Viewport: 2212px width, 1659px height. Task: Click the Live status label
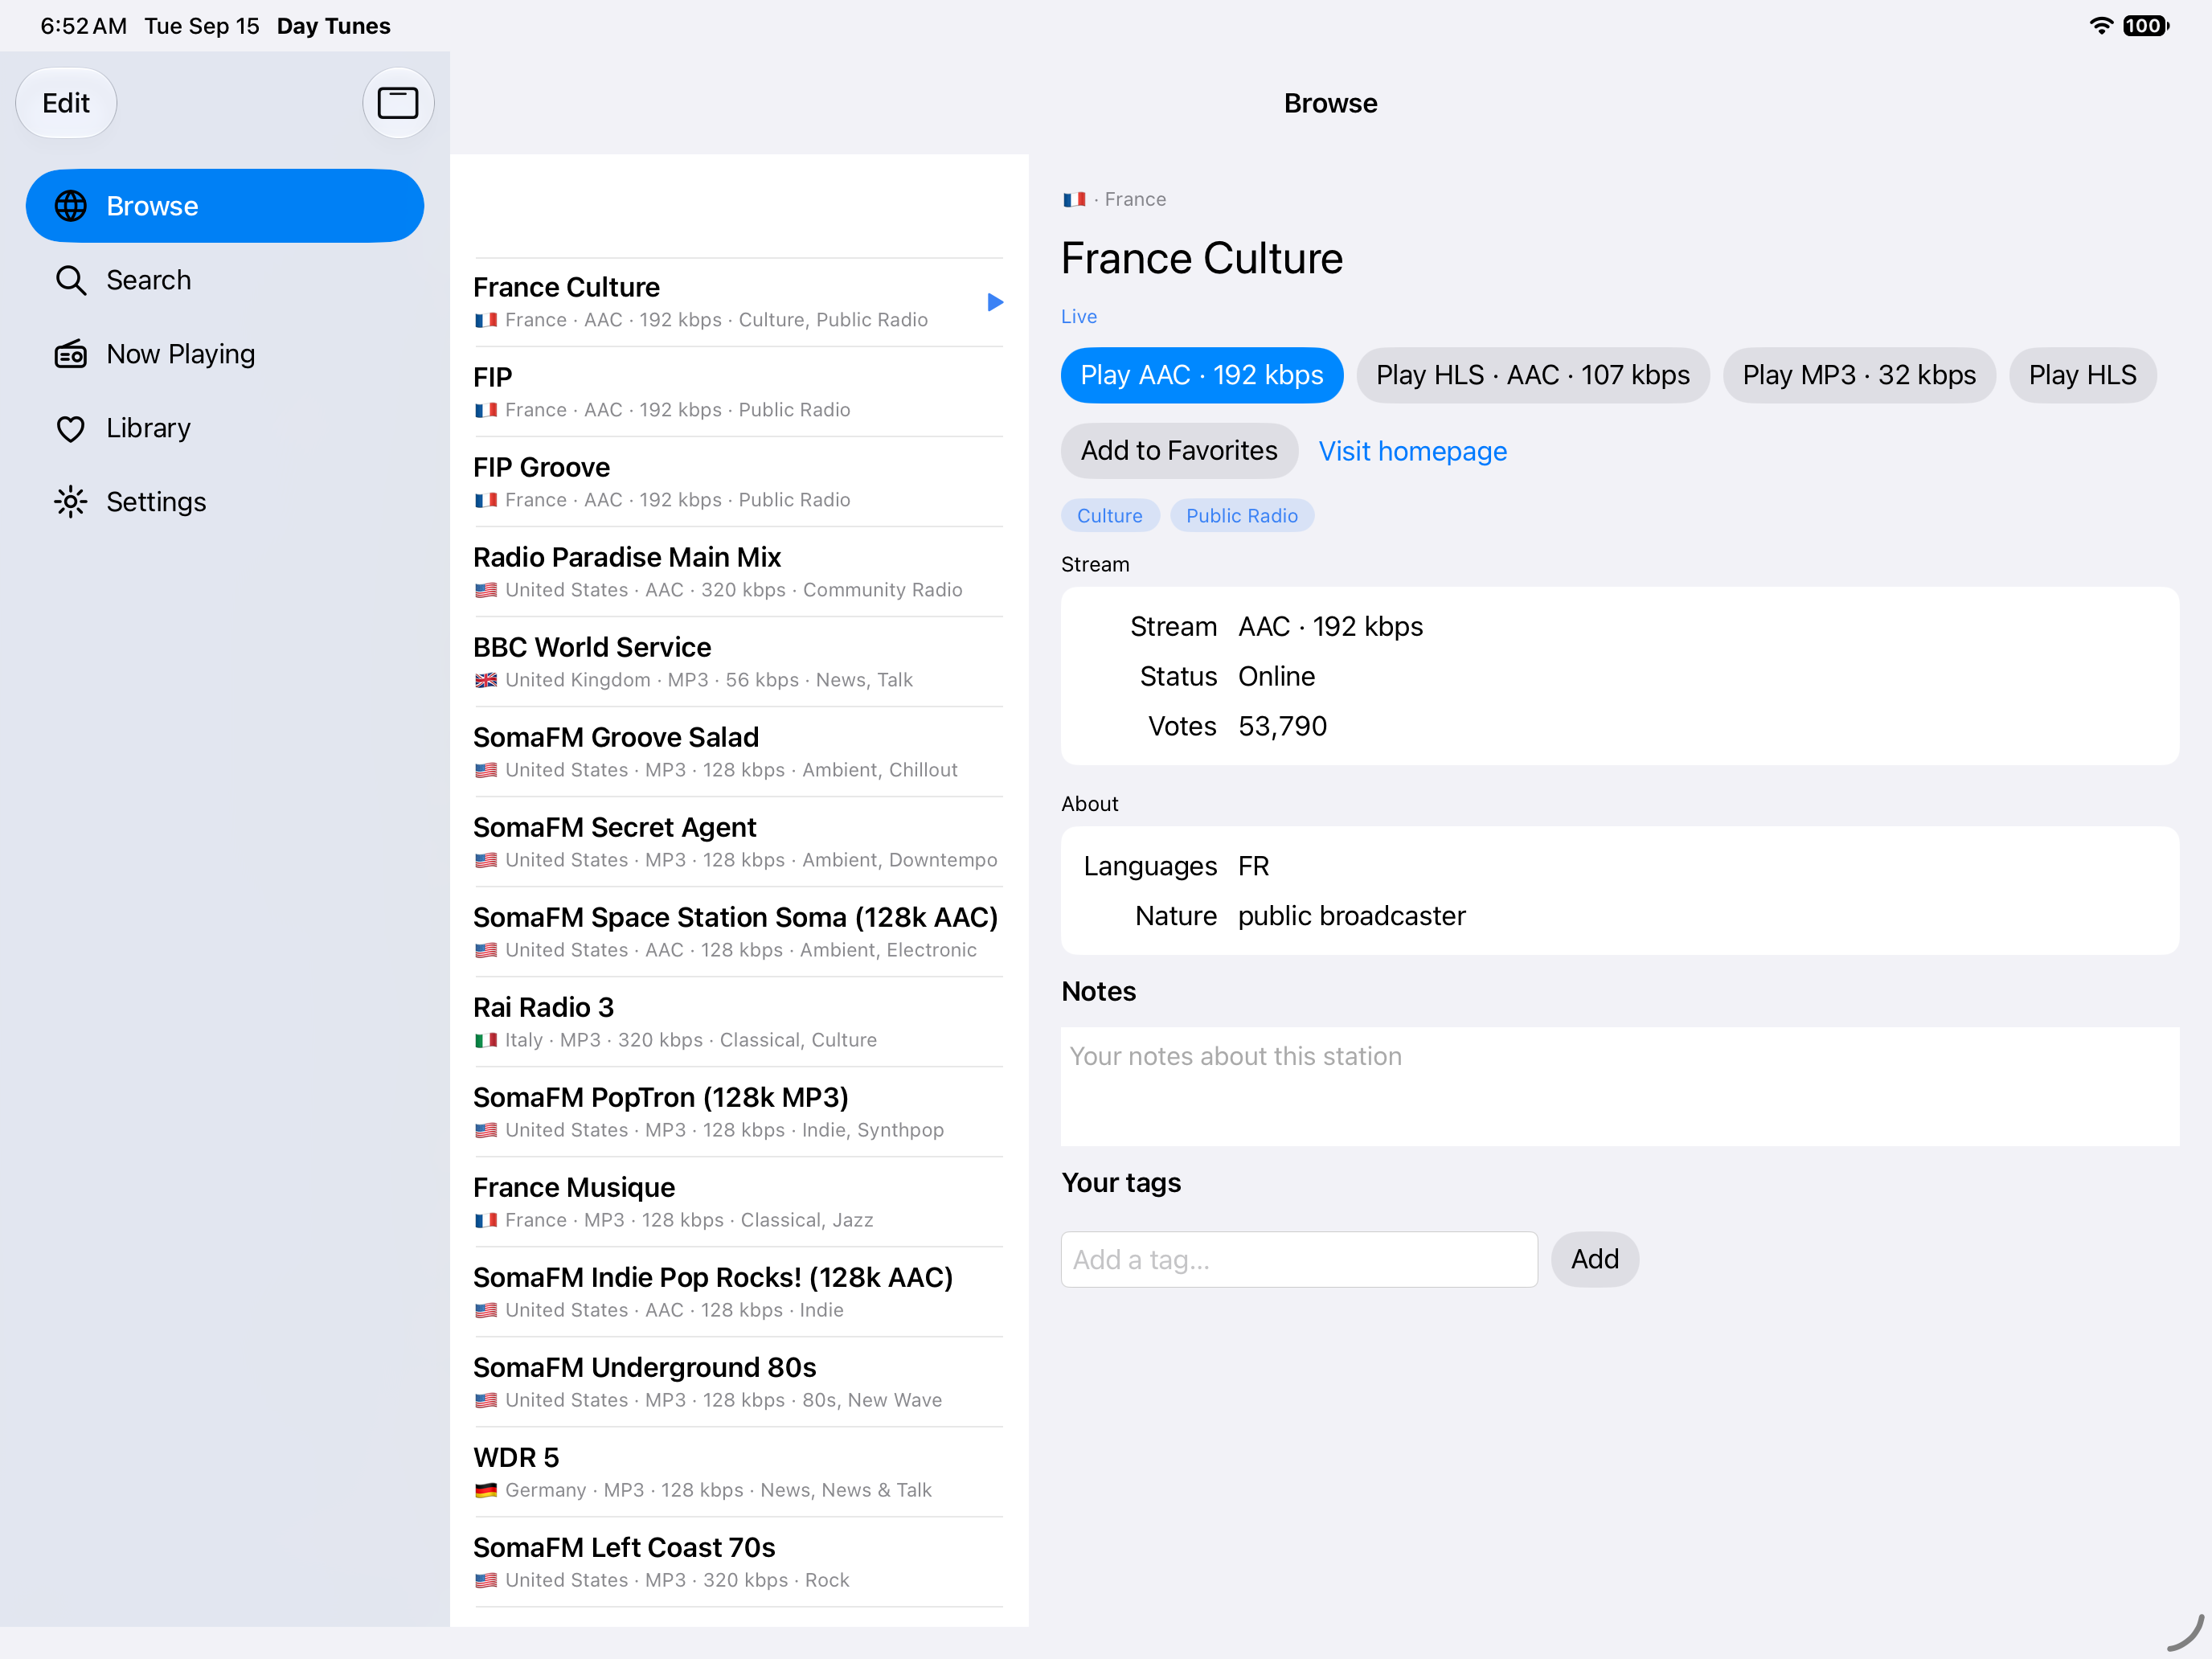click(x=1078, y=317)
